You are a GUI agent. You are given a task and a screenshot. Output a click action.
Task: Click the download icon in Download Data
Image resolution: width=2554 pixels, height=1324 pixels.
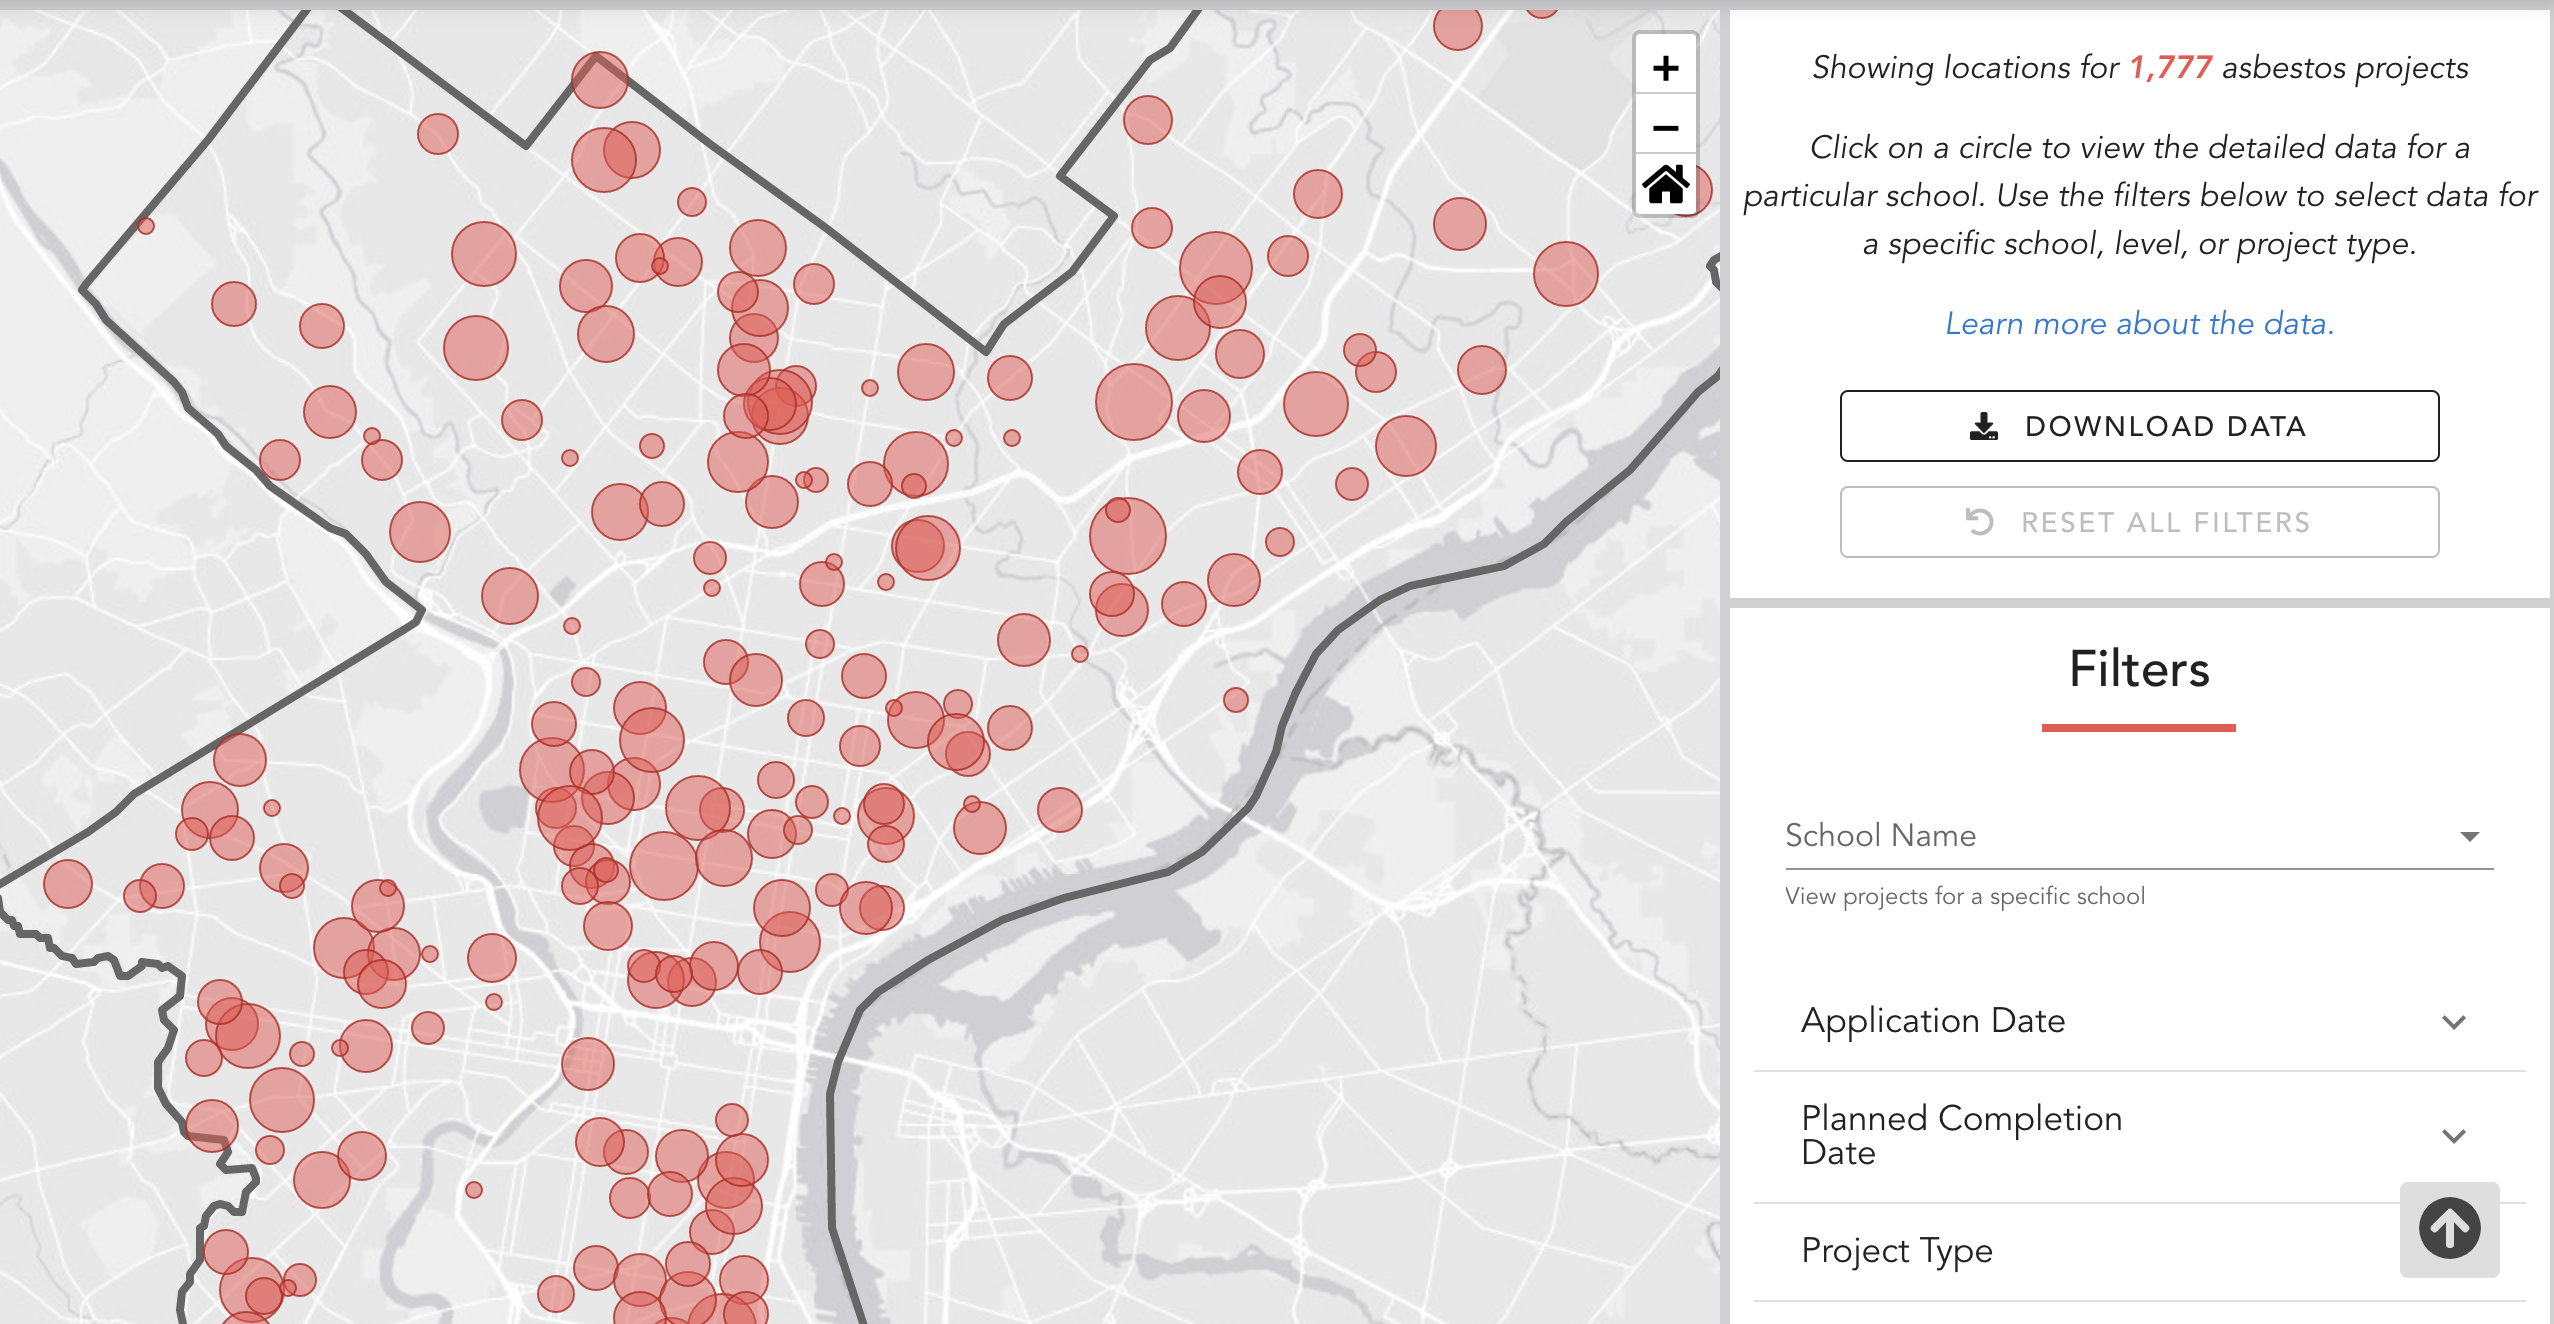coord(1983,427)
